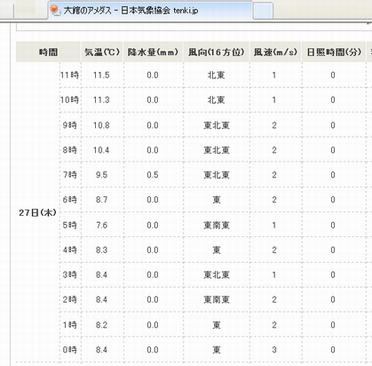Click the 風向(16方位) column header

[216, 52]
